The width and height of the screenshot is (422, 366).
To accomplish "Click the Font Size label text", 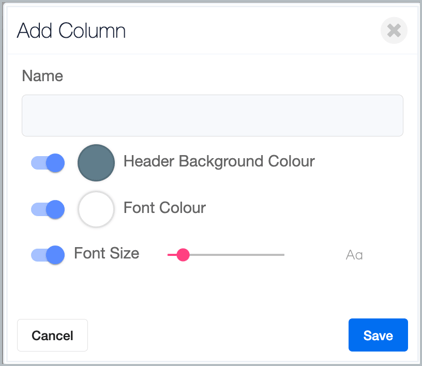I will [106, 253].
